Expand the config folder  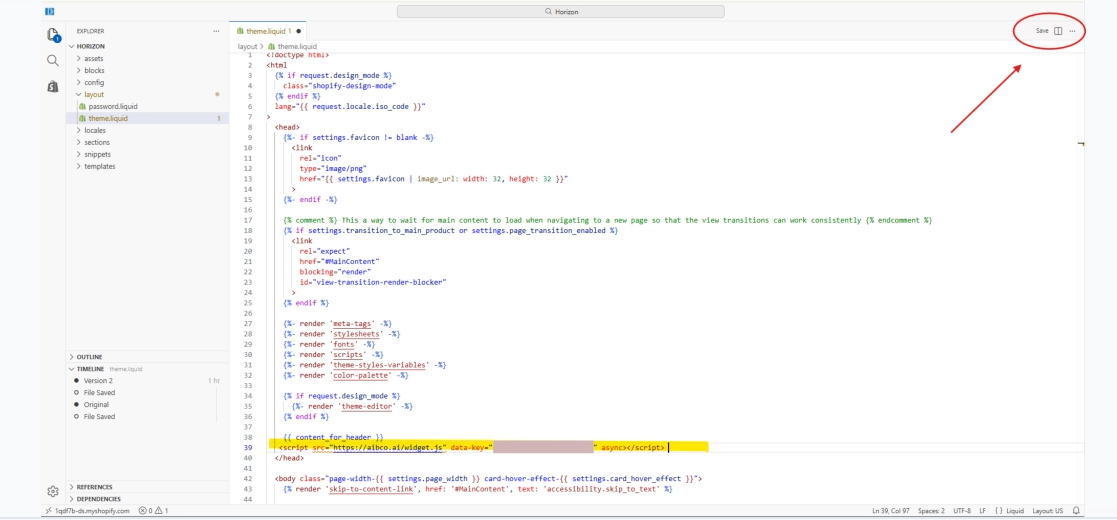[x=94, y=83]
